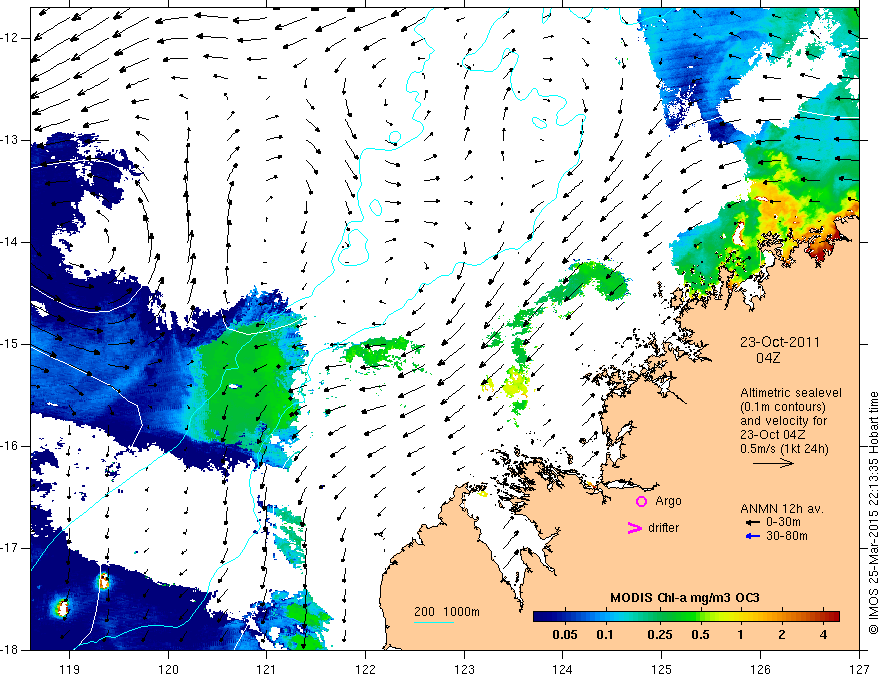Viewport: 880px width, 680px height.
Task: Click the colorbar tick label '2'
Action: click(x=782, y=635)
